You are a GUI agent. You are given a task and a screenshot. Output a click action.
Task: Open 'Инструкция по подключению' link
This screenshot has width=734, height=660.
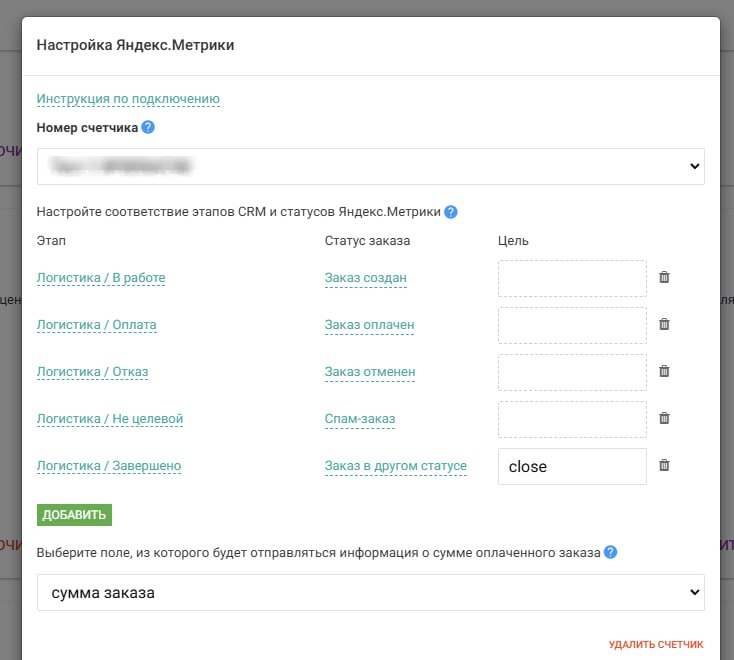128,99
